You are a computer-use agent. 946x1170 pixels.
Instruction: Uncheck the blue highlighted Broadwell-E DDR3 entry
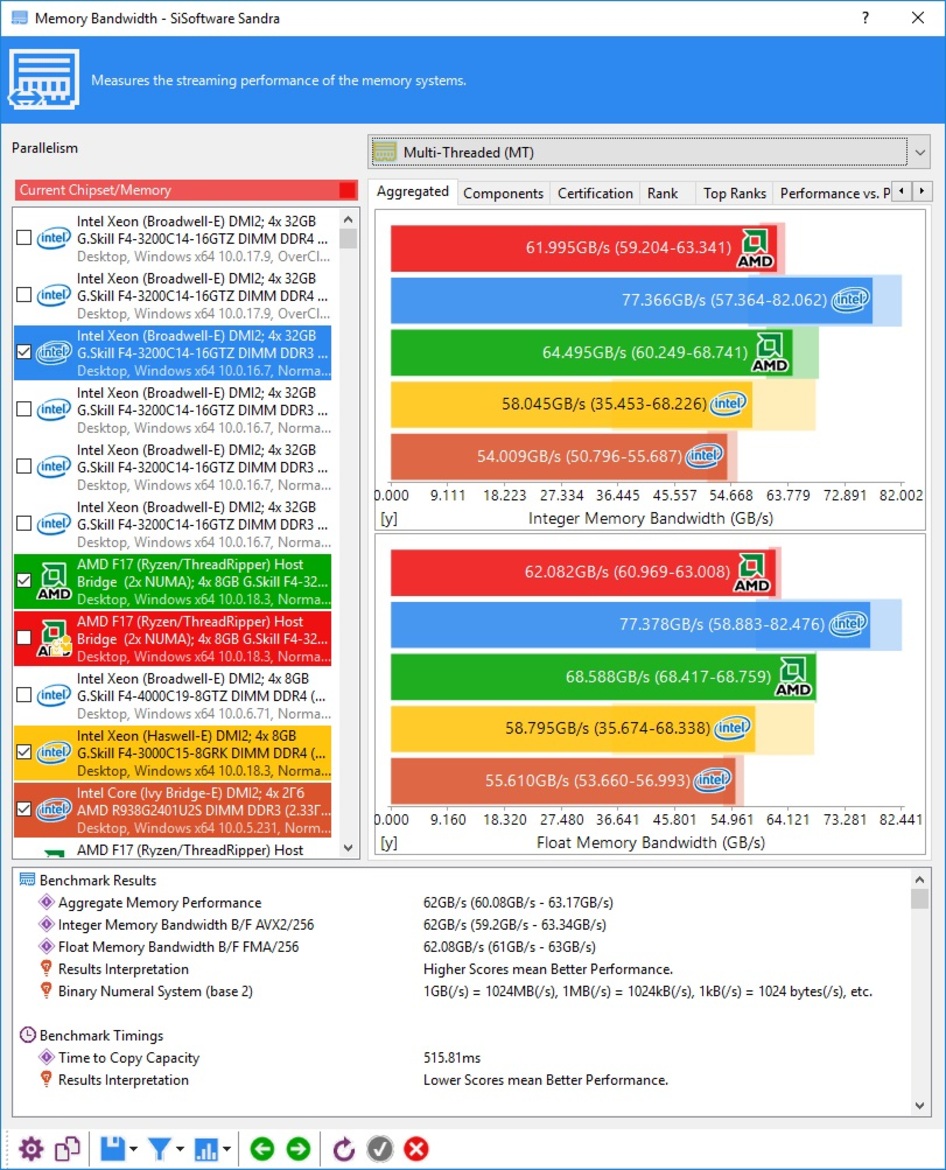tap(24, 352)
